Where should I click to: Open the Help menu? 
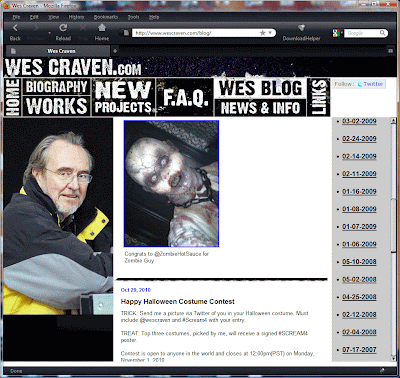[x=154, y=17]
